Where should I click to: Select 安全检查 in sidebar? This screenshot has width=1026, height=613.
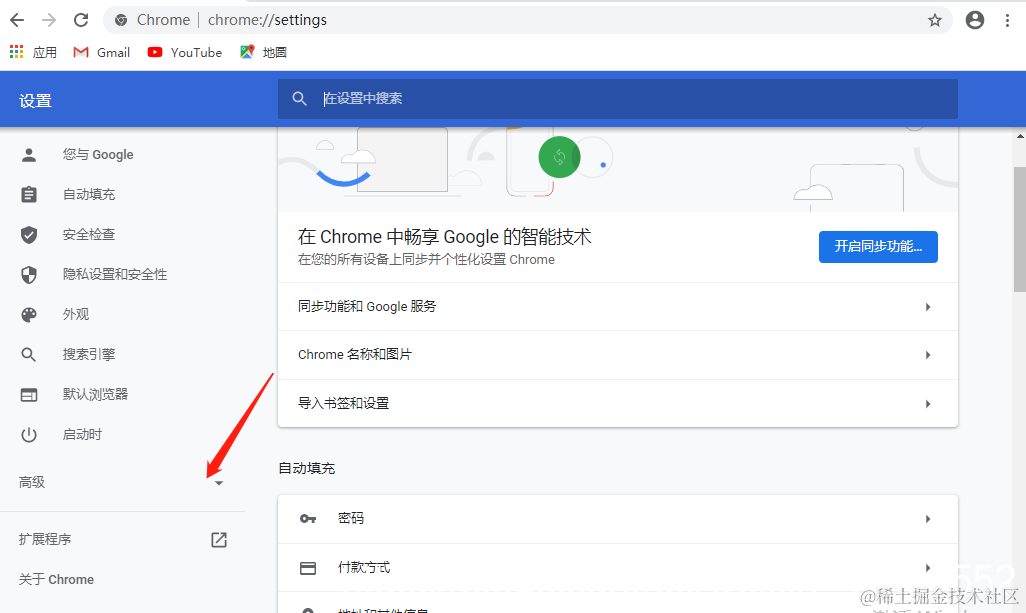(x=89, y=234)
